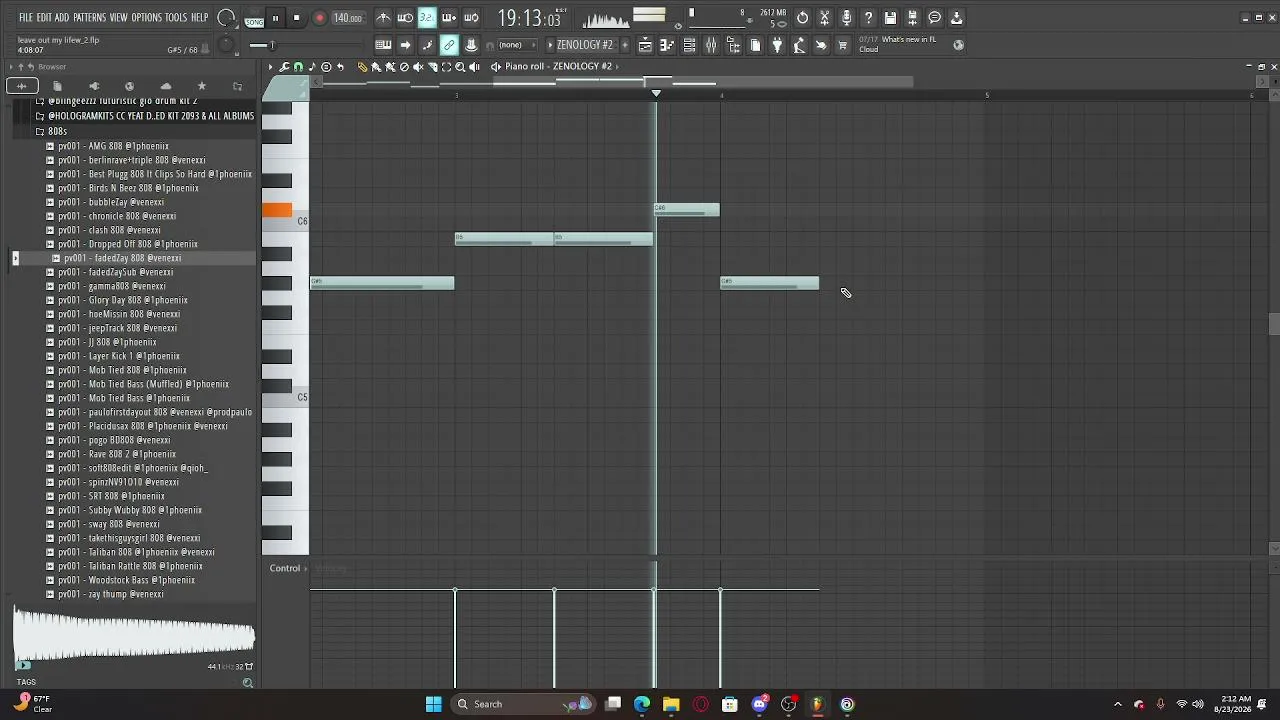Open the ADD menu

point(62,18)
